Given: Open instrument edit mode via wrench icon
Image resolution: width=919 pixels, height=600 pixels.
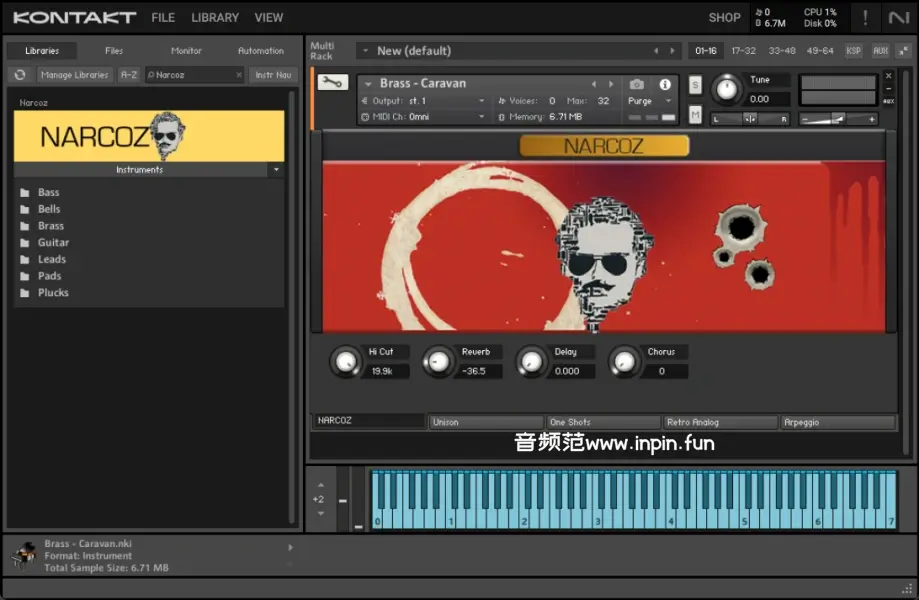Looking at the screenshot, I should (332, 83).
